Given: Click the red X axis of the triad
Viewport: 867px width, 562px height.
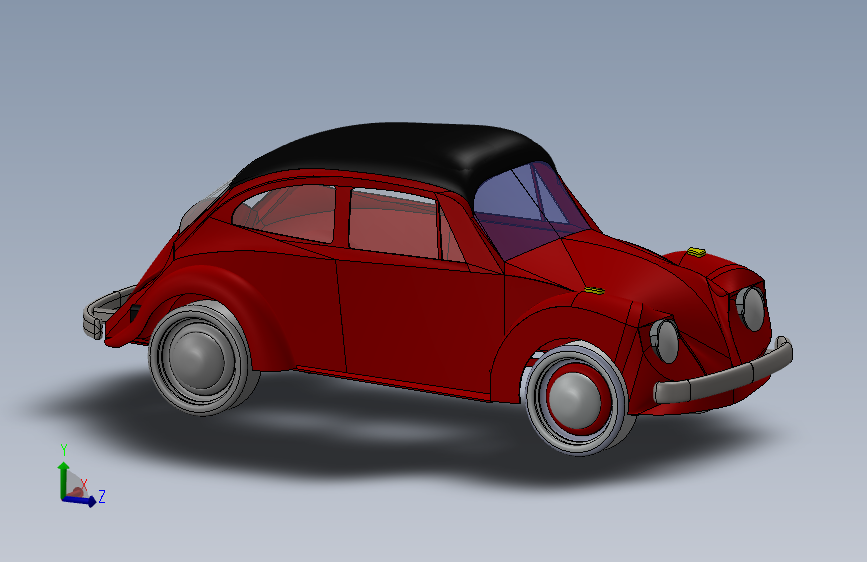Looking at the screenshot, I should pos(77,491).
